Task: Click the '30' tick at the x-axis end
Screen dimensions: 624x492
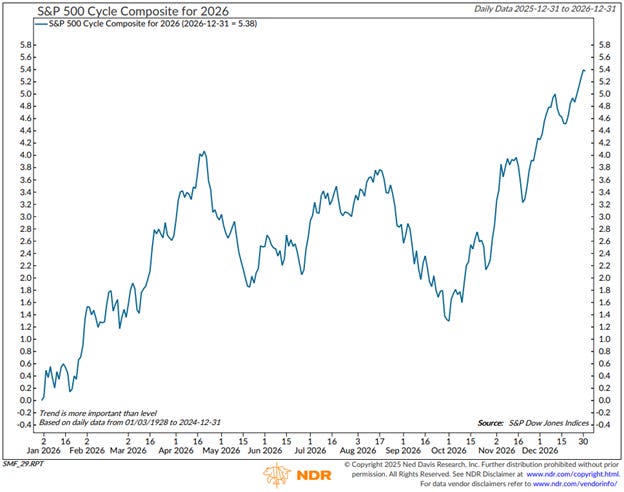Action: tap(583, 441)
